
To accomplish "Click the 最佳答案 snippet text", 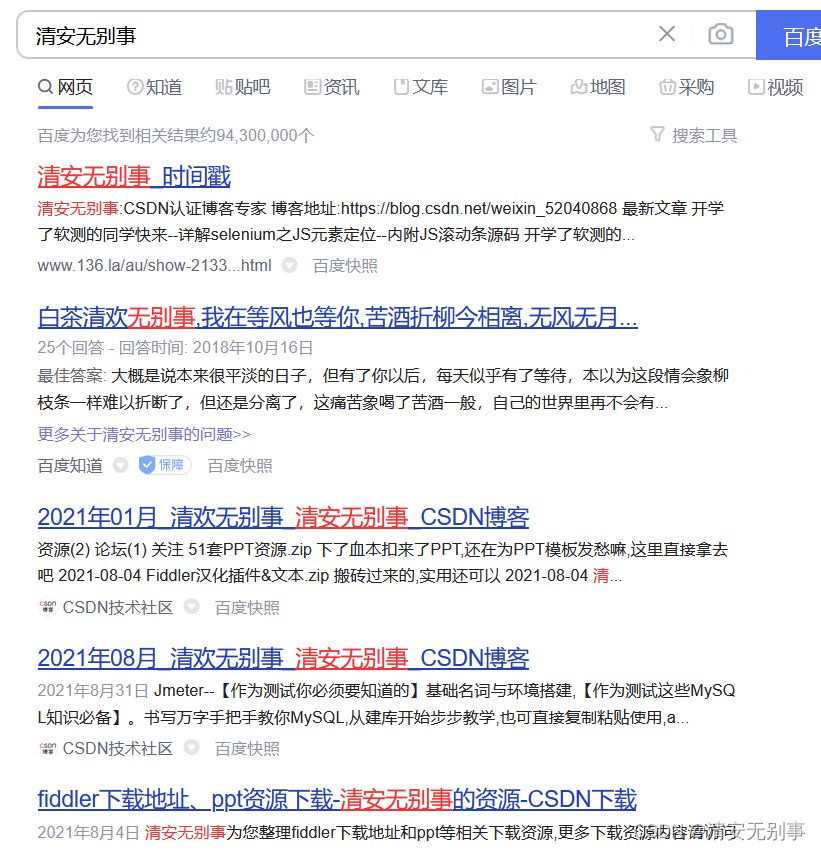I will (383, 389).
